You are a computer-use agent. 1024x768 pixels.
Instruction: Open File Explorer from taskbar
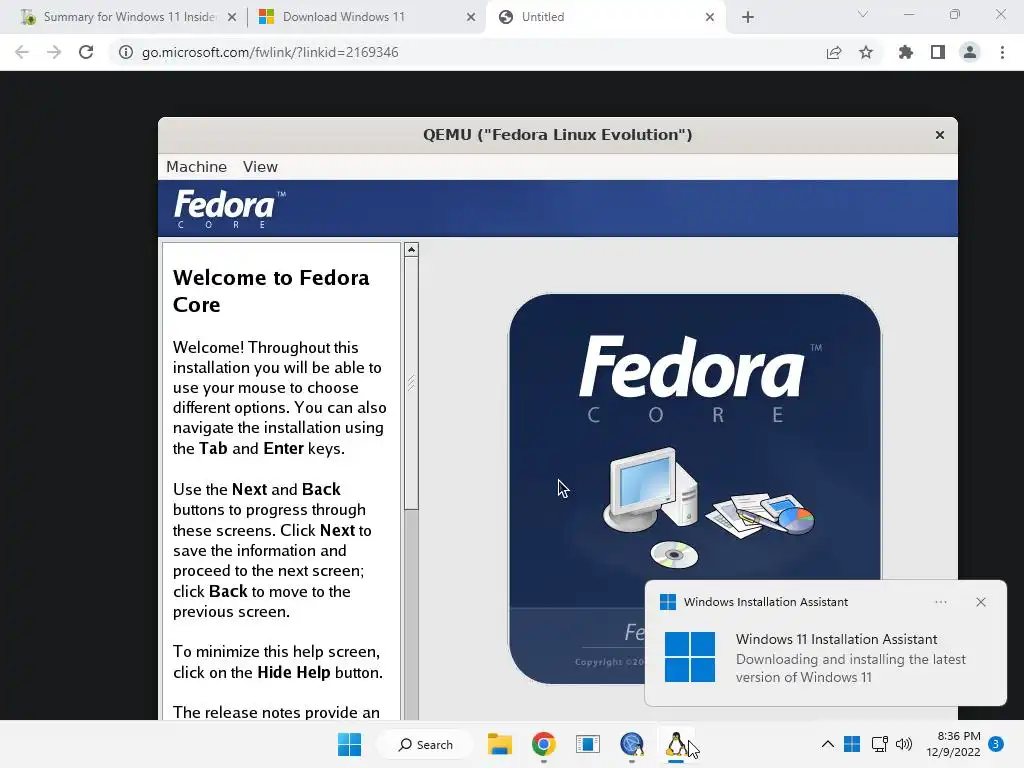[x=500, y=744]
